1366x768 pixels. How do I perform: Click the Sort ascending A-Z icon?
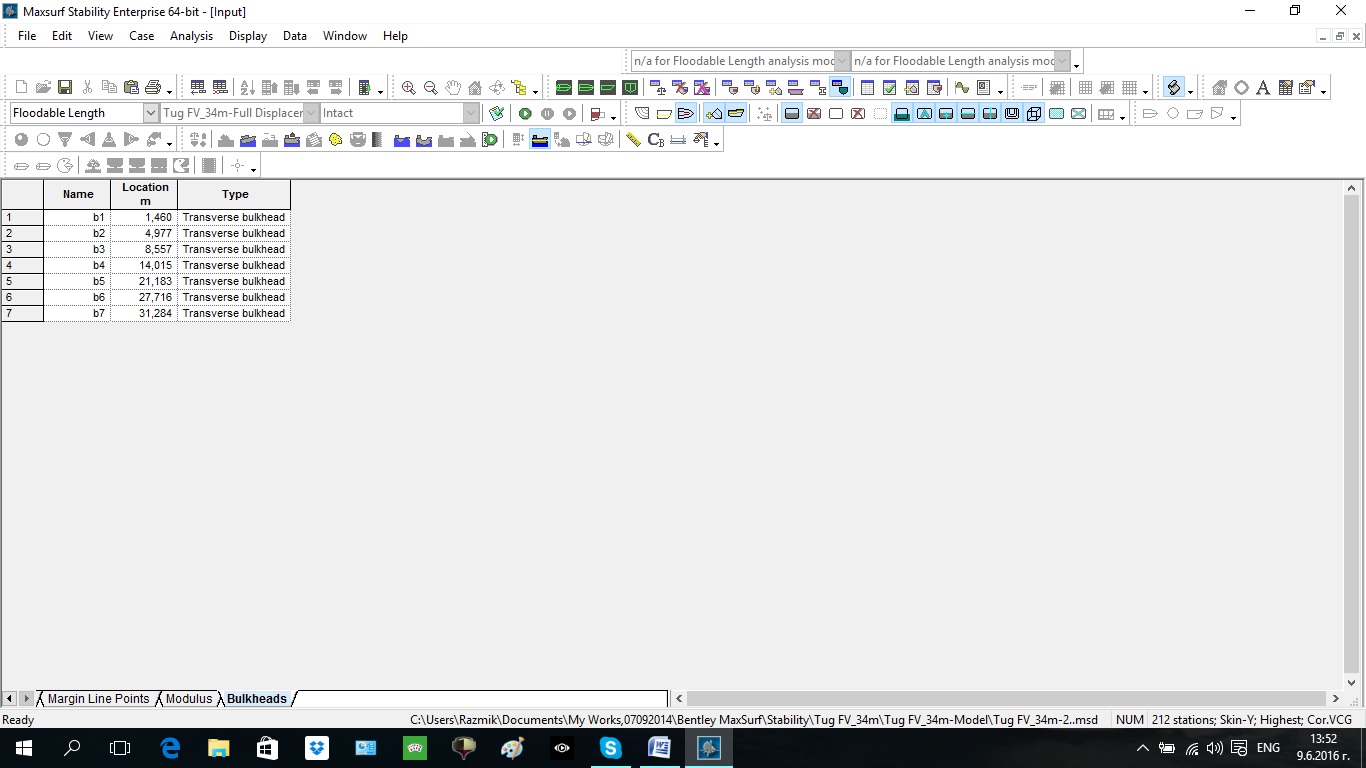pyautogui.click(x=247, y=88)
